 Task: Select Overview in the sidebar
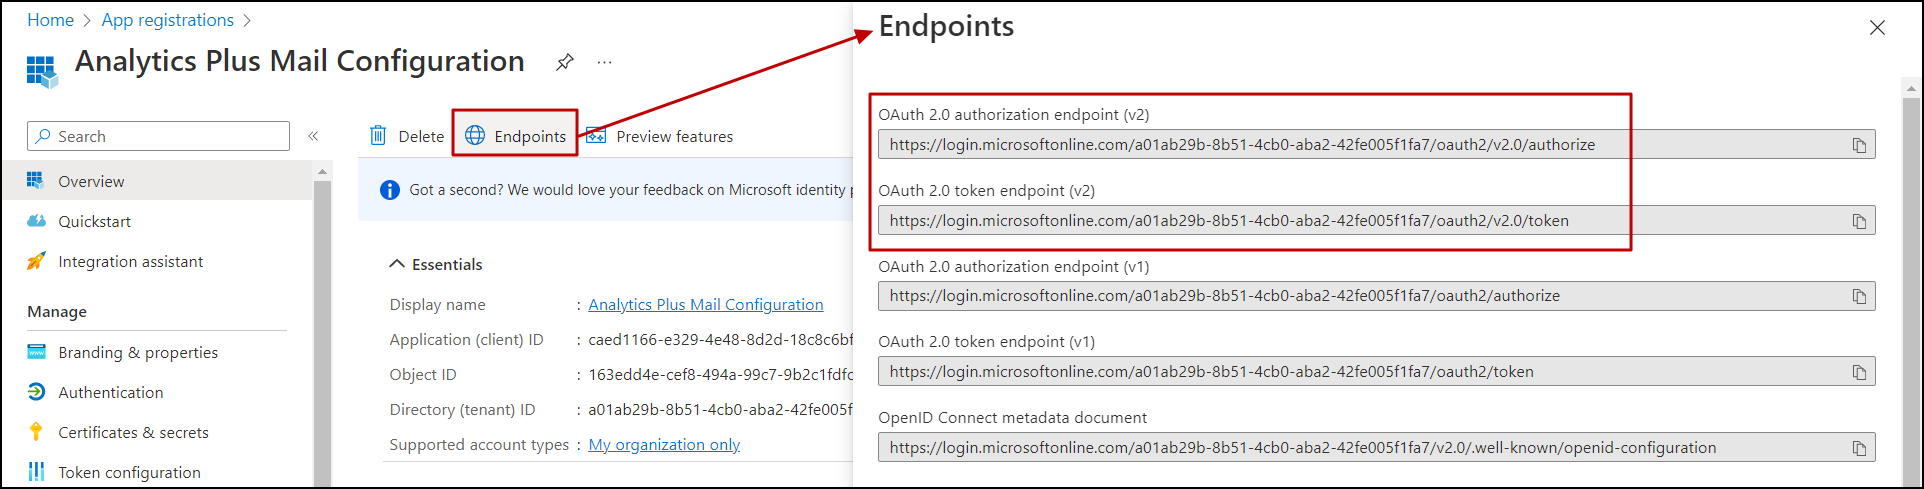91,181
